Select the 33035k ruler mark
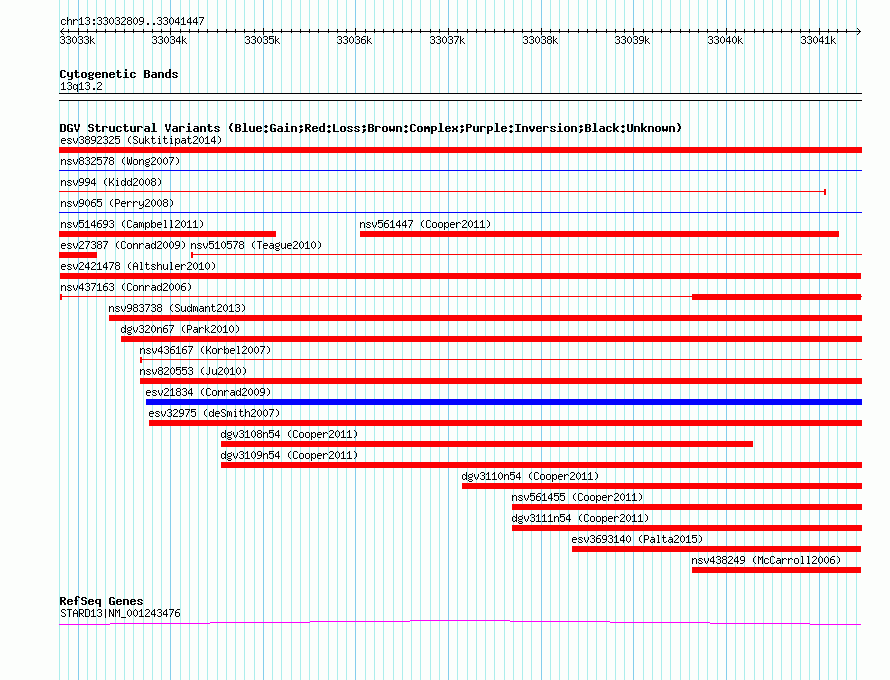 [262, 40]
